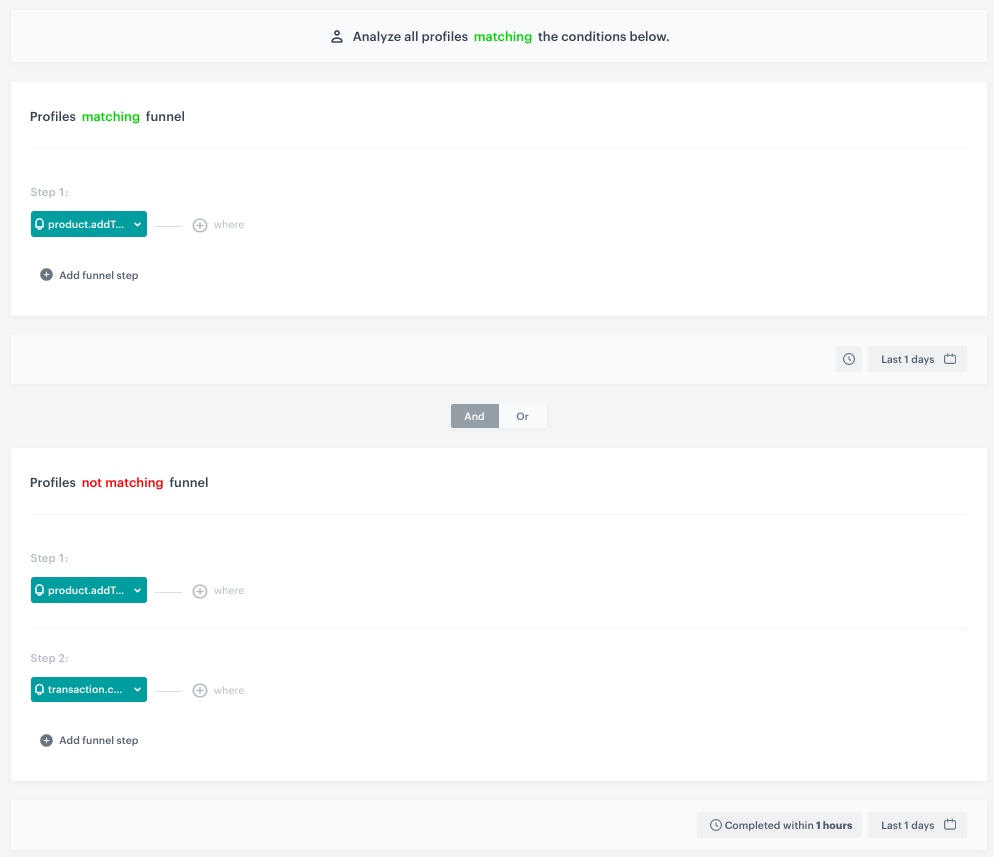Click the calendar icon on the bottom Last 1 days button
This screenshot has width=994, height=857.
pos(950,824)
